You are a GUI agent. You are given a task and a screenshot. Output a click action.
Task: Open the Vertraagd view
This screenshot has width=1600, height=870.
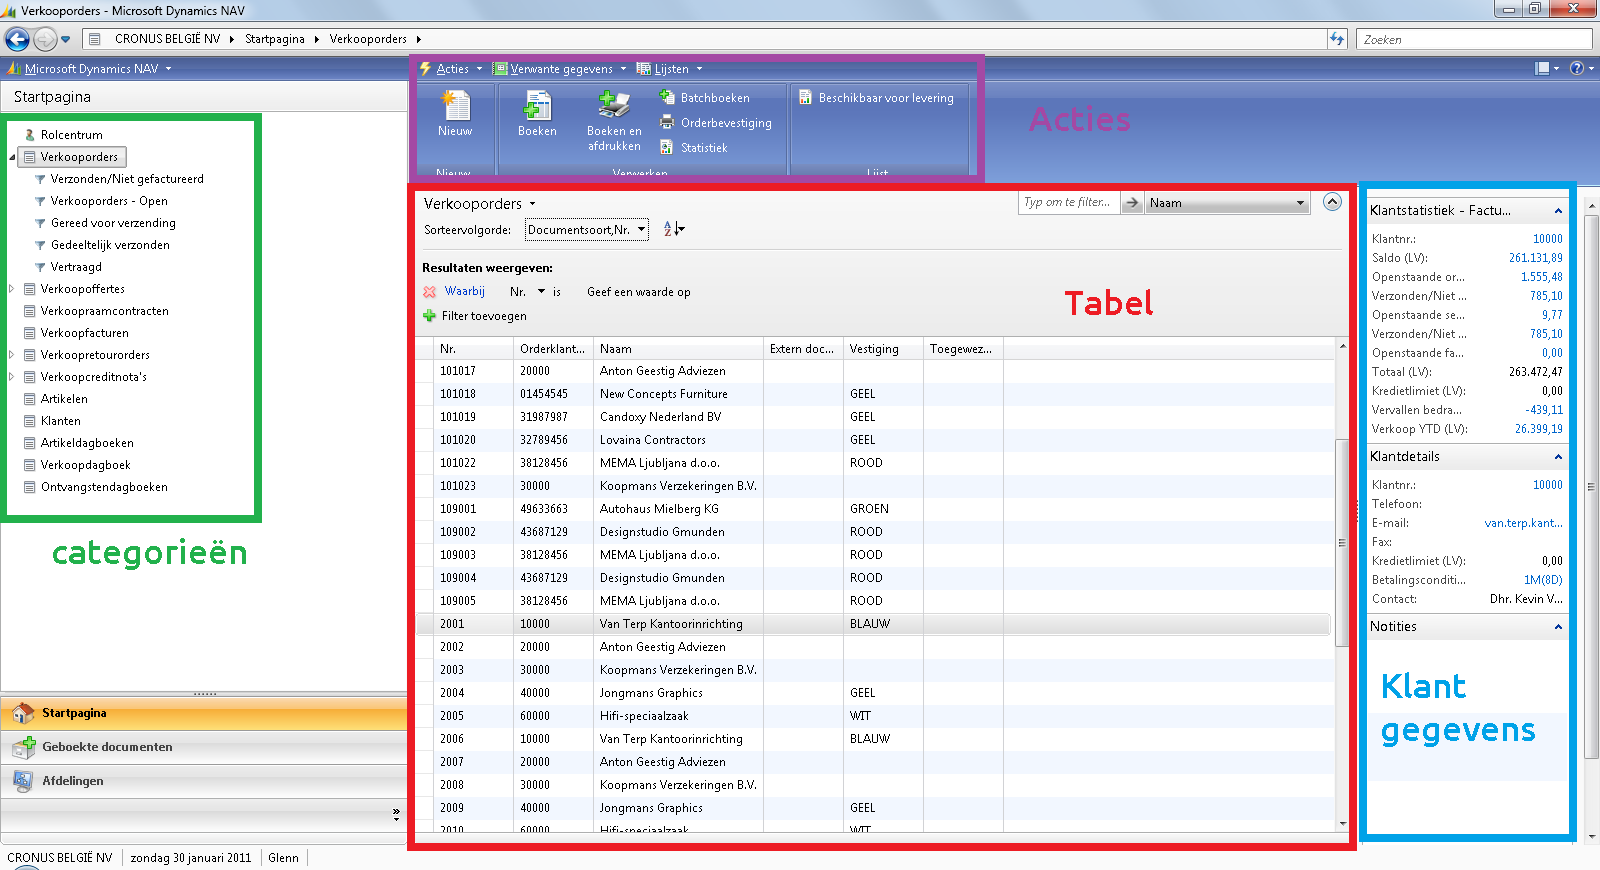[76, 267]
